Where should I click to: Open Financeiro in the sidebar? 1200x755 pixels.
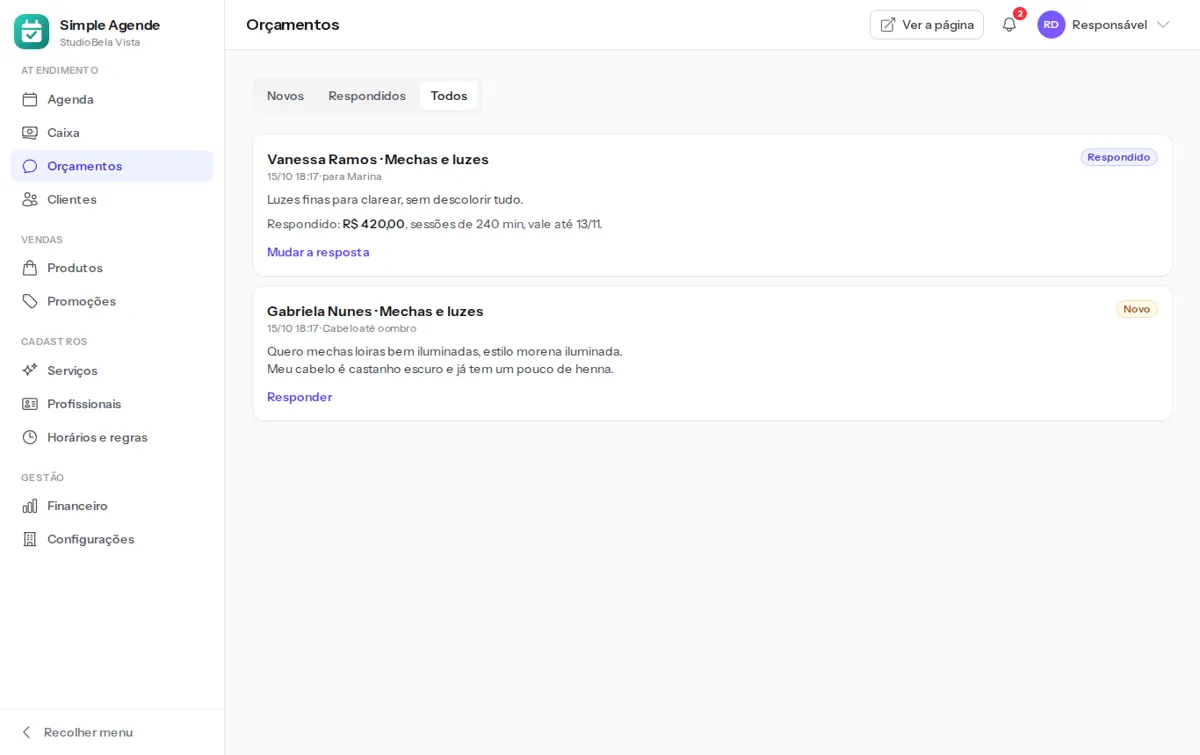112,506
